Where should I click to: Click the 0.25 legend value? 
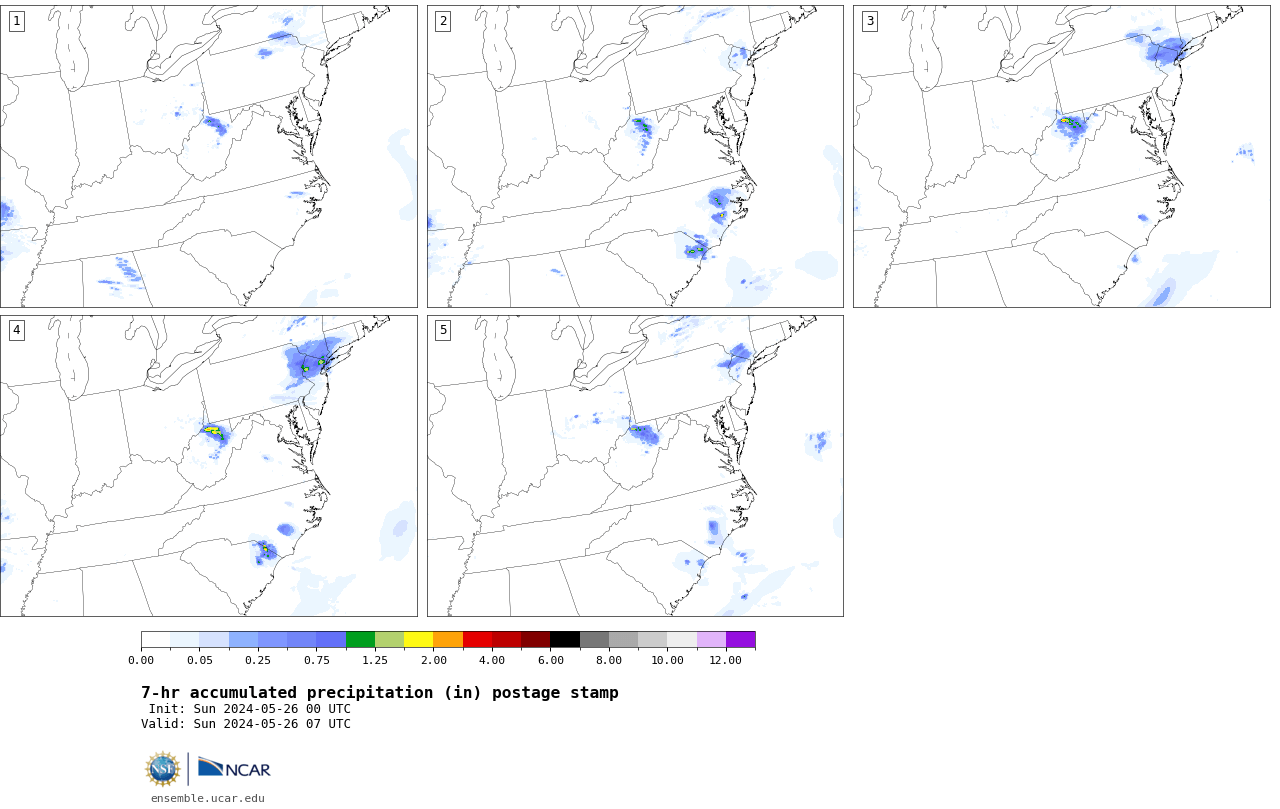click(258, 661)
